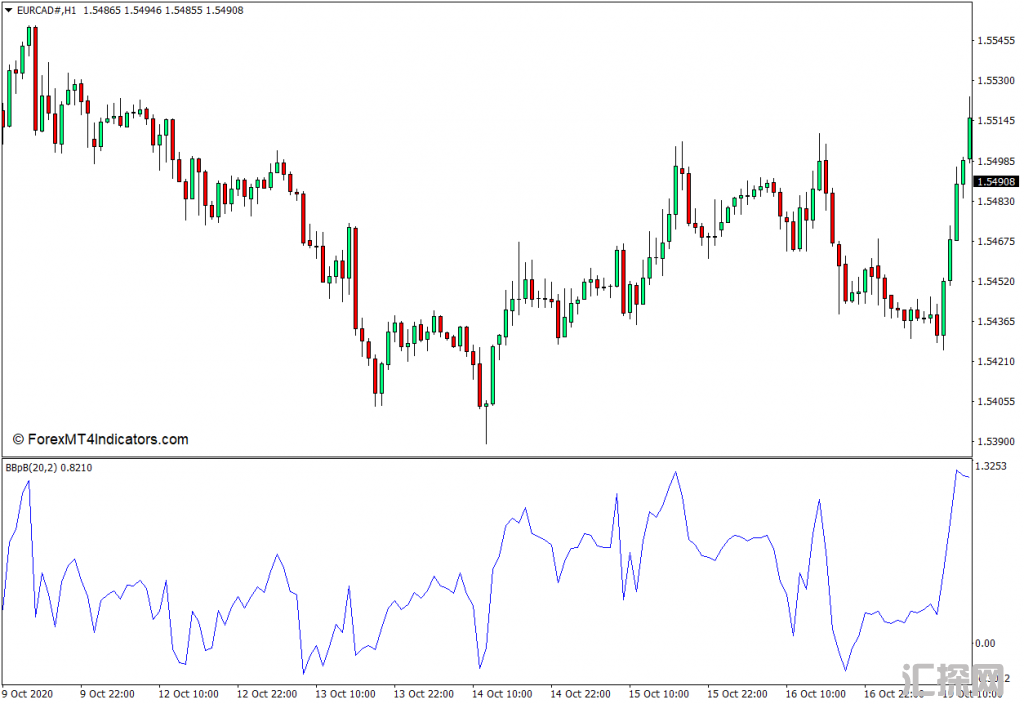Click the rightmost peak of the blue BBpB line
This screenshot has height=704, width=1024.
[x=957, y=471]
